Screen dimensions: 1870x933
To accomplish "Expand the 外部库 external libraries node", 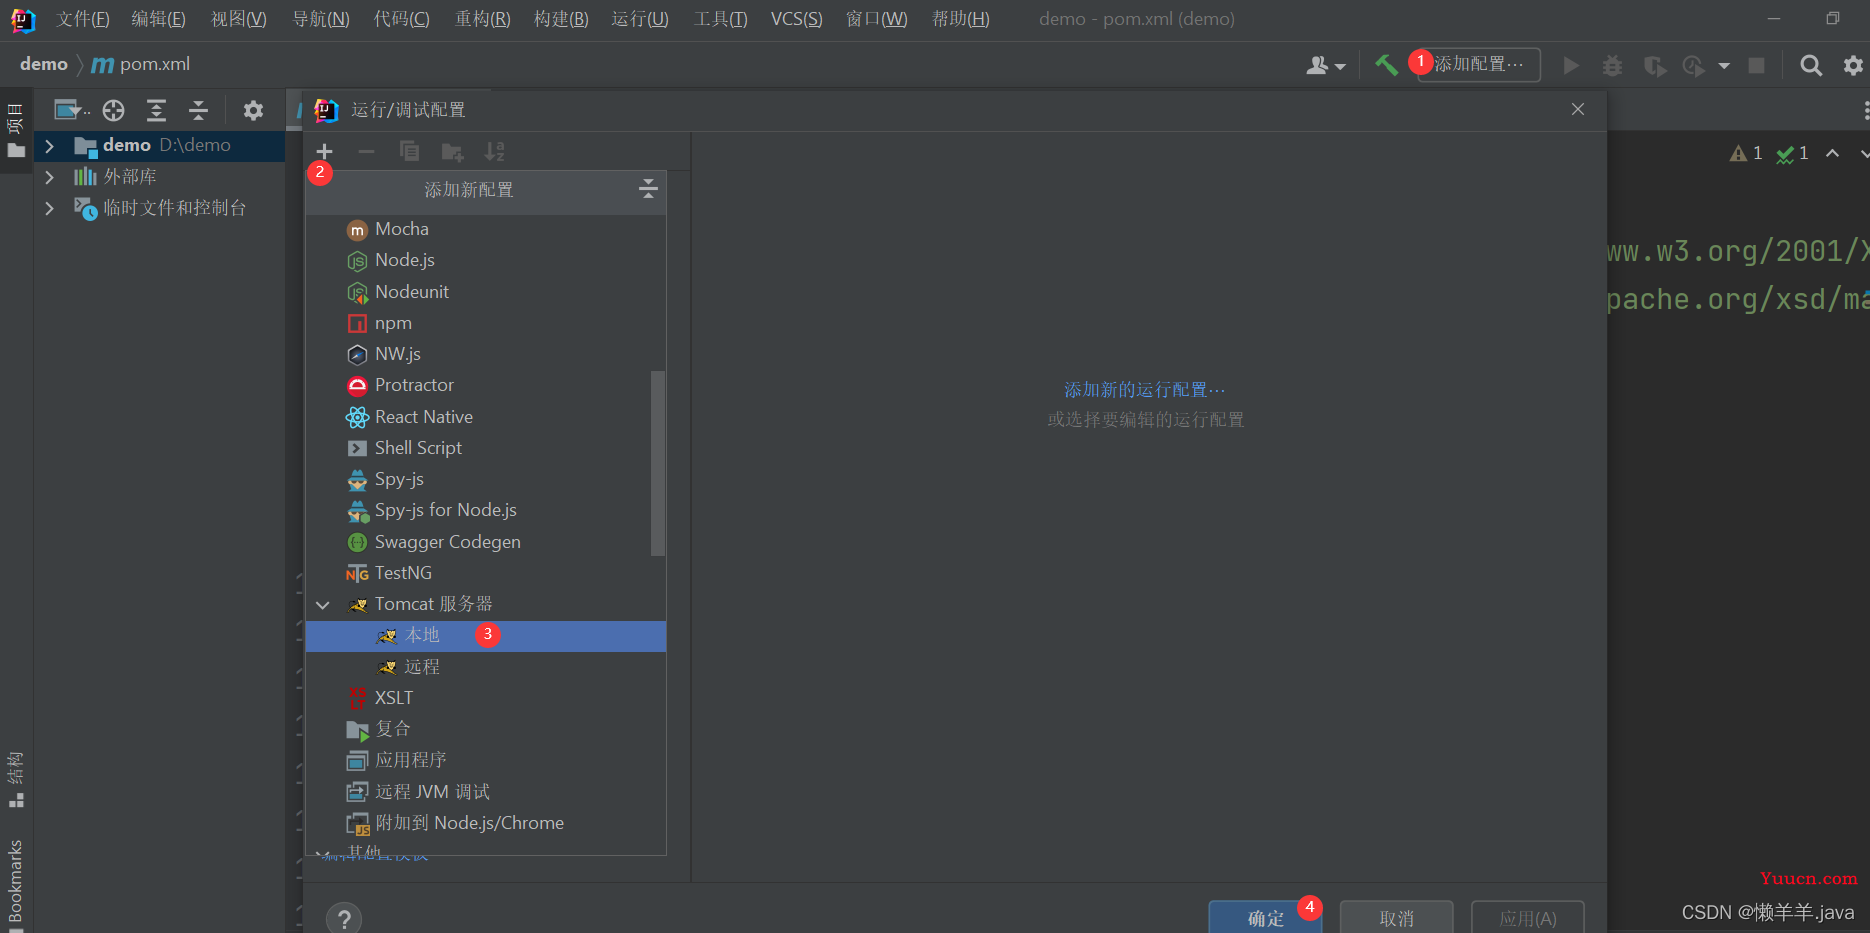I will tap(49, 177).
